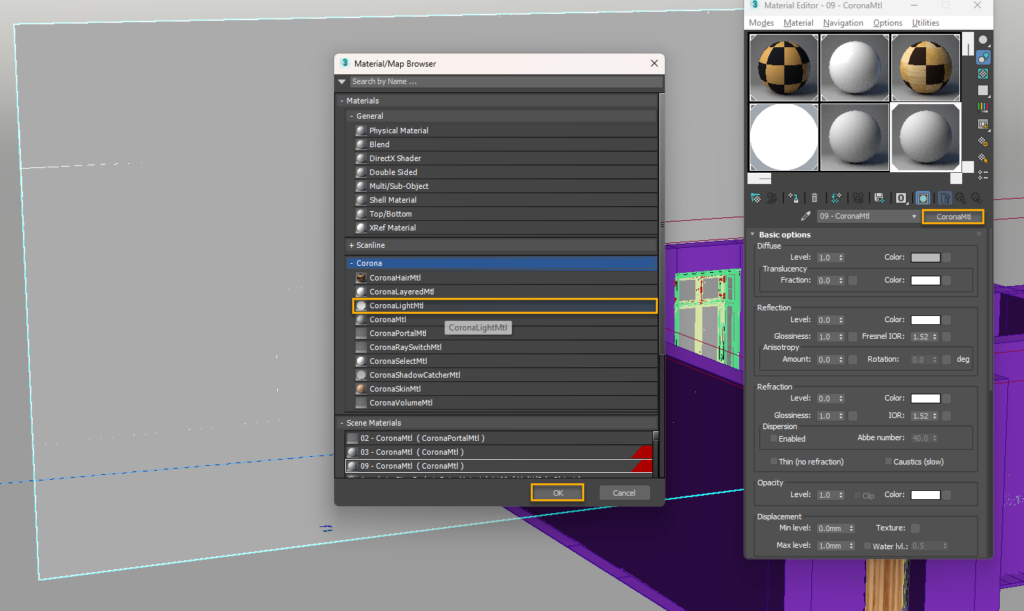Click Cancel in Material/Map Browser
The width and height of the screenshot is (1024, 611).
[x=624, y=493]
